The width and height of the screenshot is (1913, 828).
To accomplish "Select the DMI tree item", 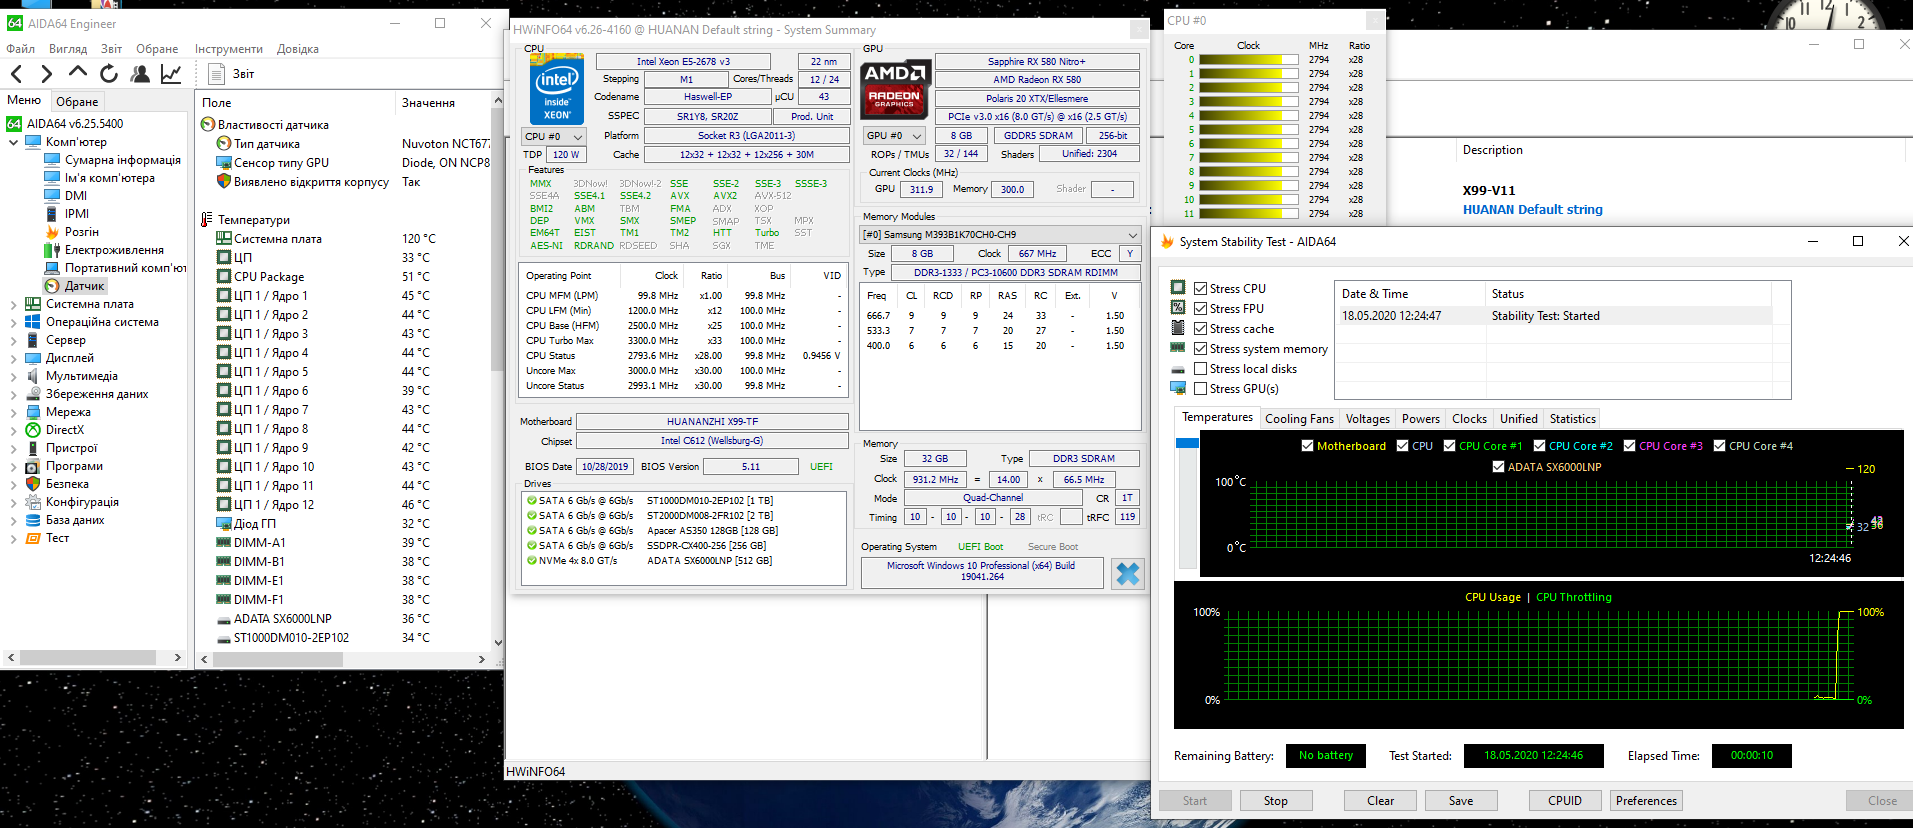I will pos(76,196).
